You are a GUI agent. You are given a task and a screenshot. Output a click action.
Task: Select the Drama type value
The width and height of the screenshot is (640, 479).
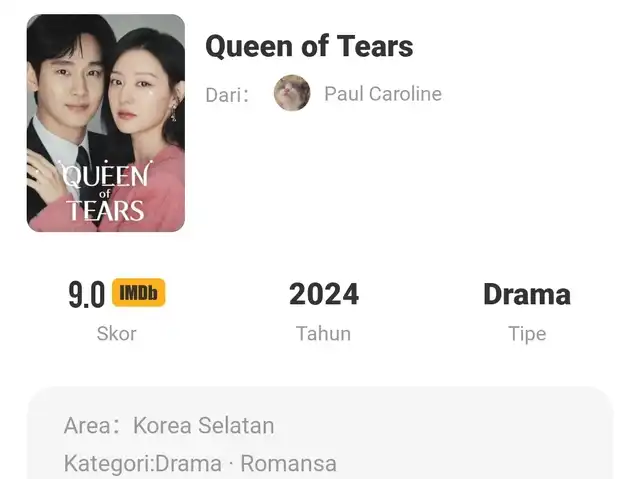(527, 294)
